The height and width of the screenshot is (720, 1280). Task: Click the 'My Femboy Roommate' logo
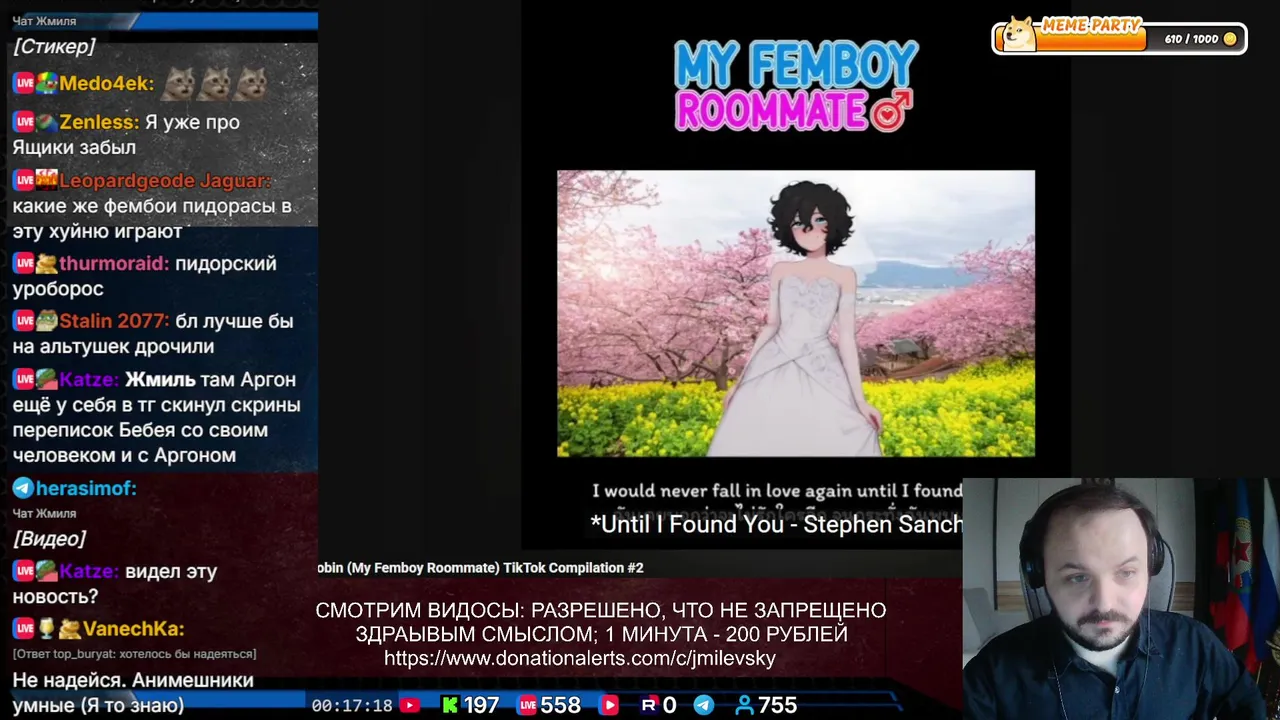pos(796,86)
